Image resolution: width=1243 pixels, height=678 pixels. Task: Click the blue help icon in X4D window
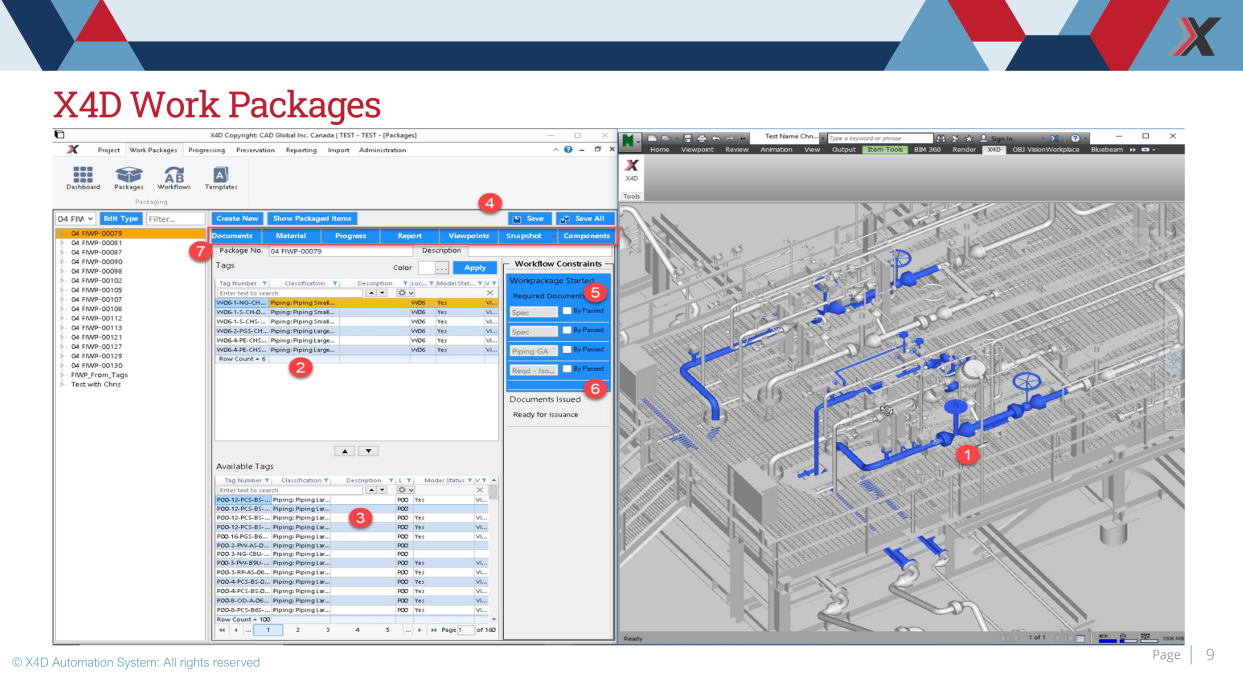point(568,150)
